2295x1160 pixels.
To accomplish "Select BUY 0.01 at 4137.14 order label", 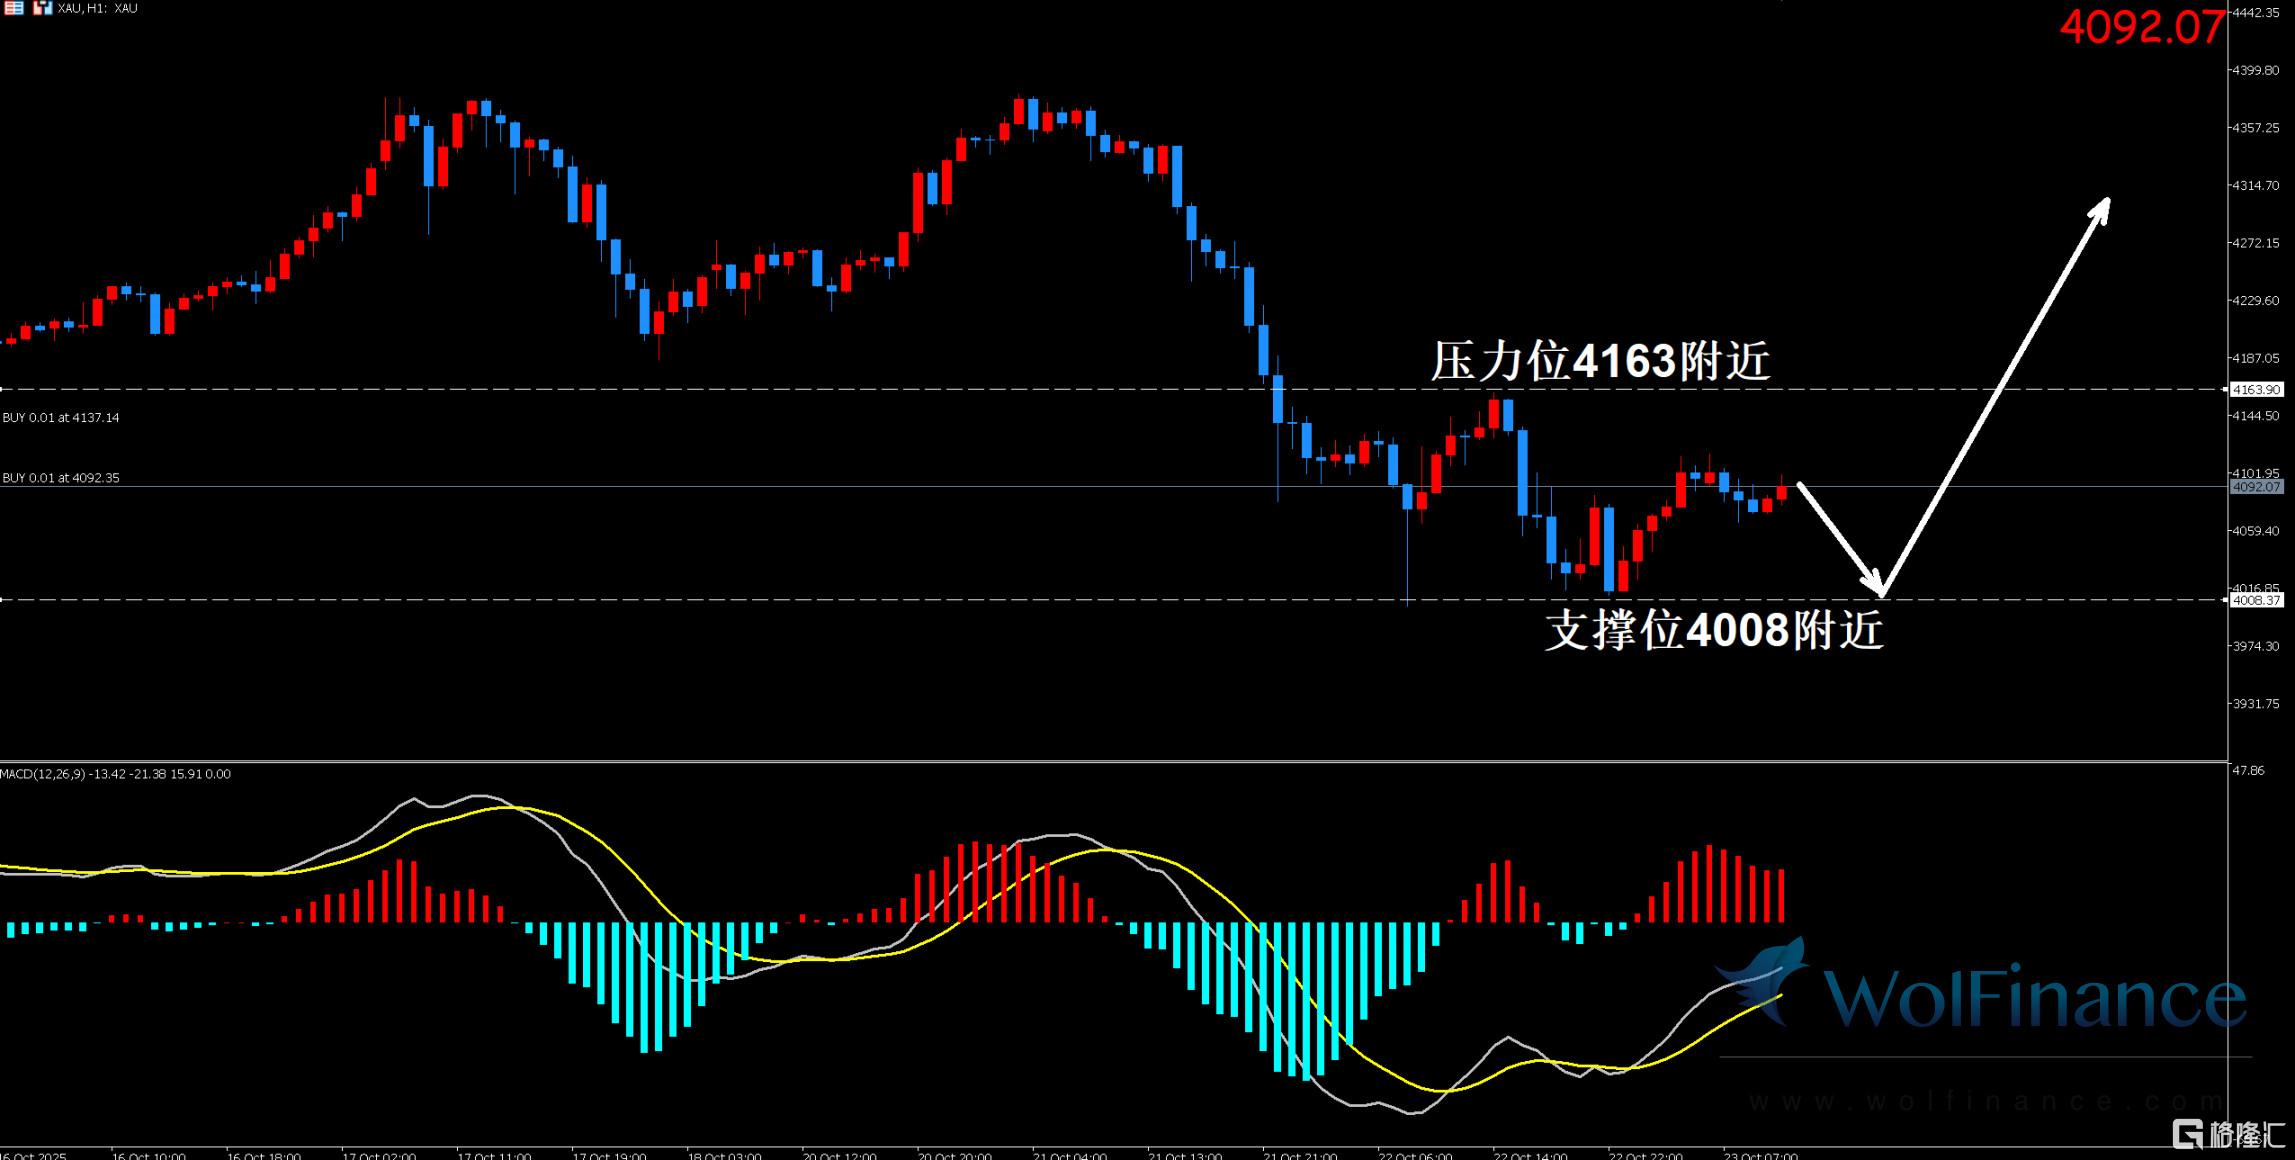I will 61,417.
